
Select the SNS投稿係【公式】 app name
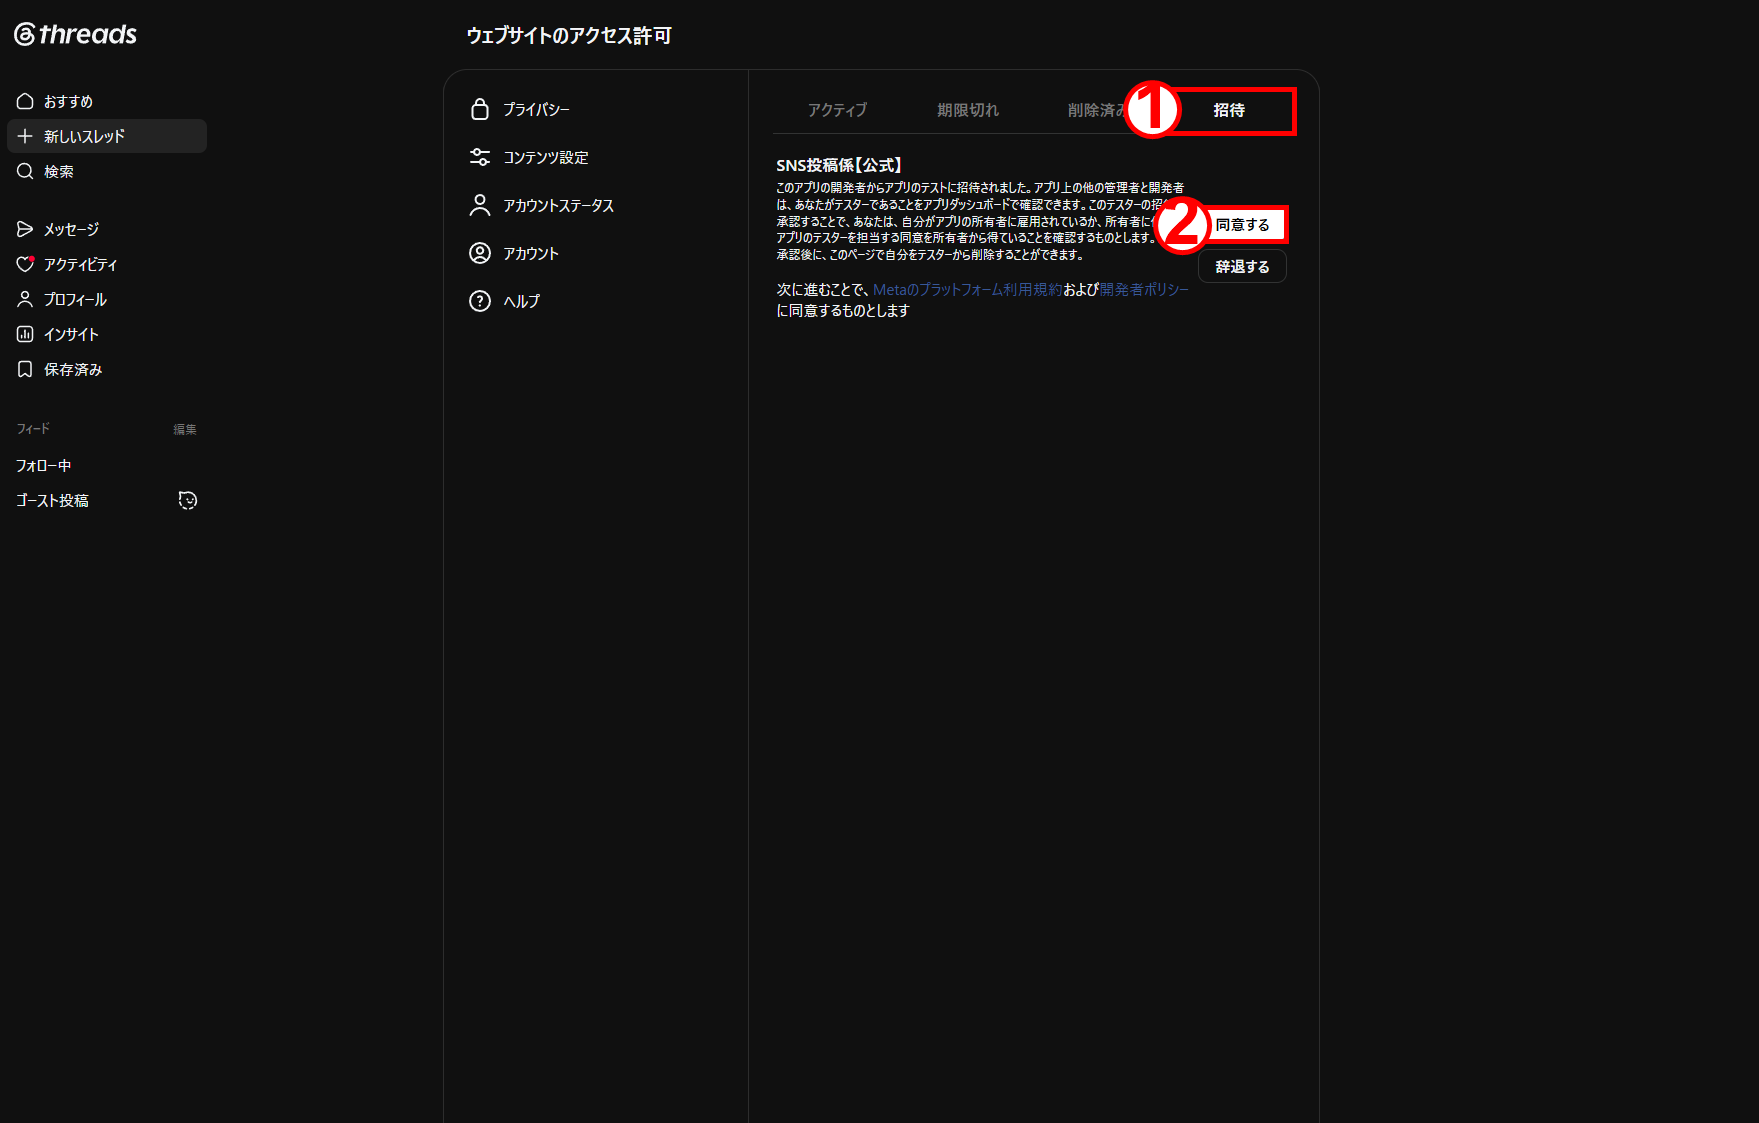click(x=839, y=165)
